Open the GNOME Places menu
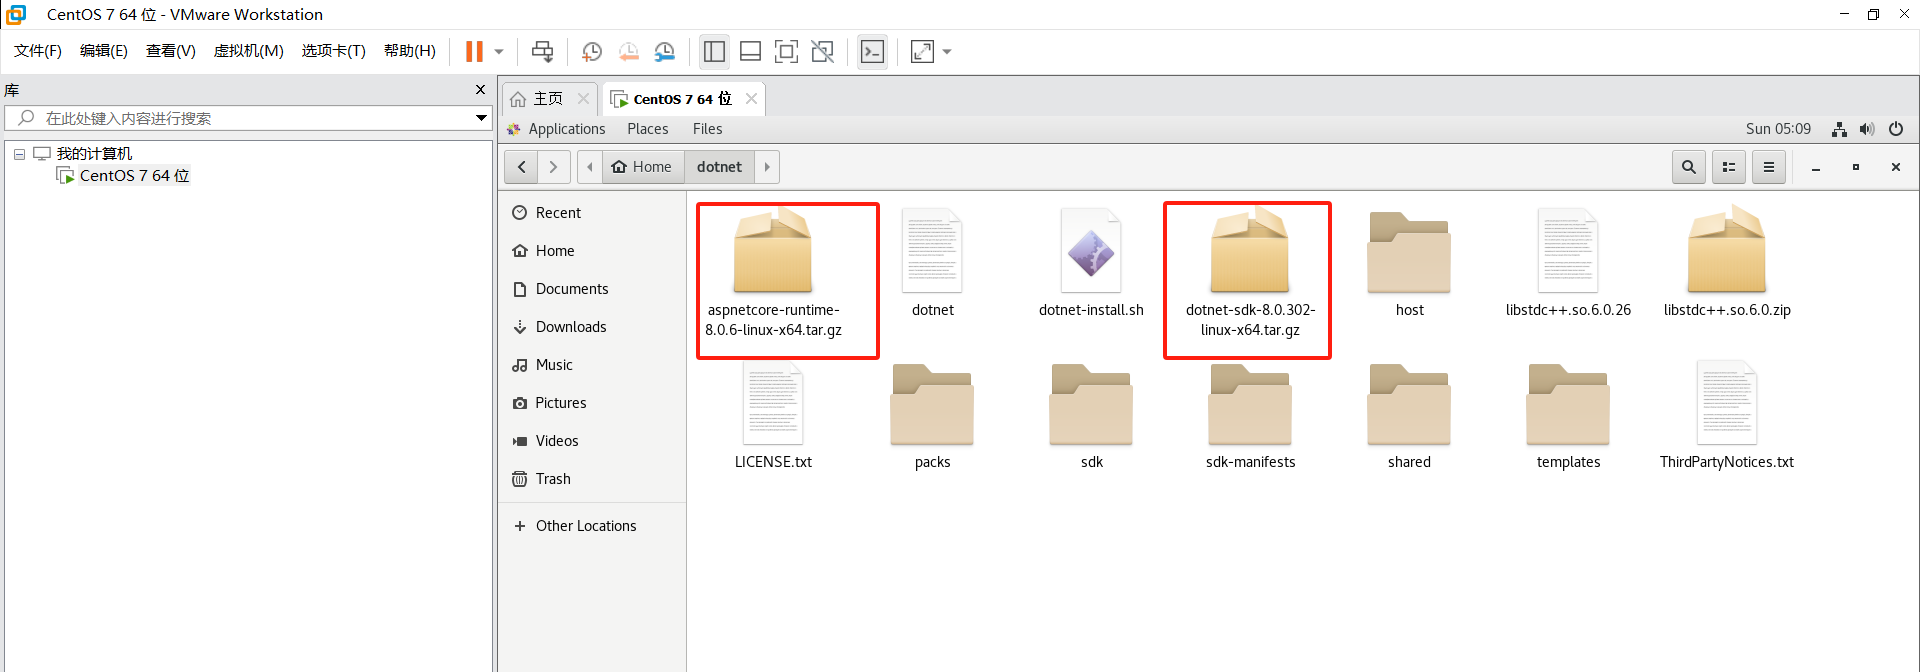The width and height of the screenshot is (1920, 672). (x=648, y=129)
